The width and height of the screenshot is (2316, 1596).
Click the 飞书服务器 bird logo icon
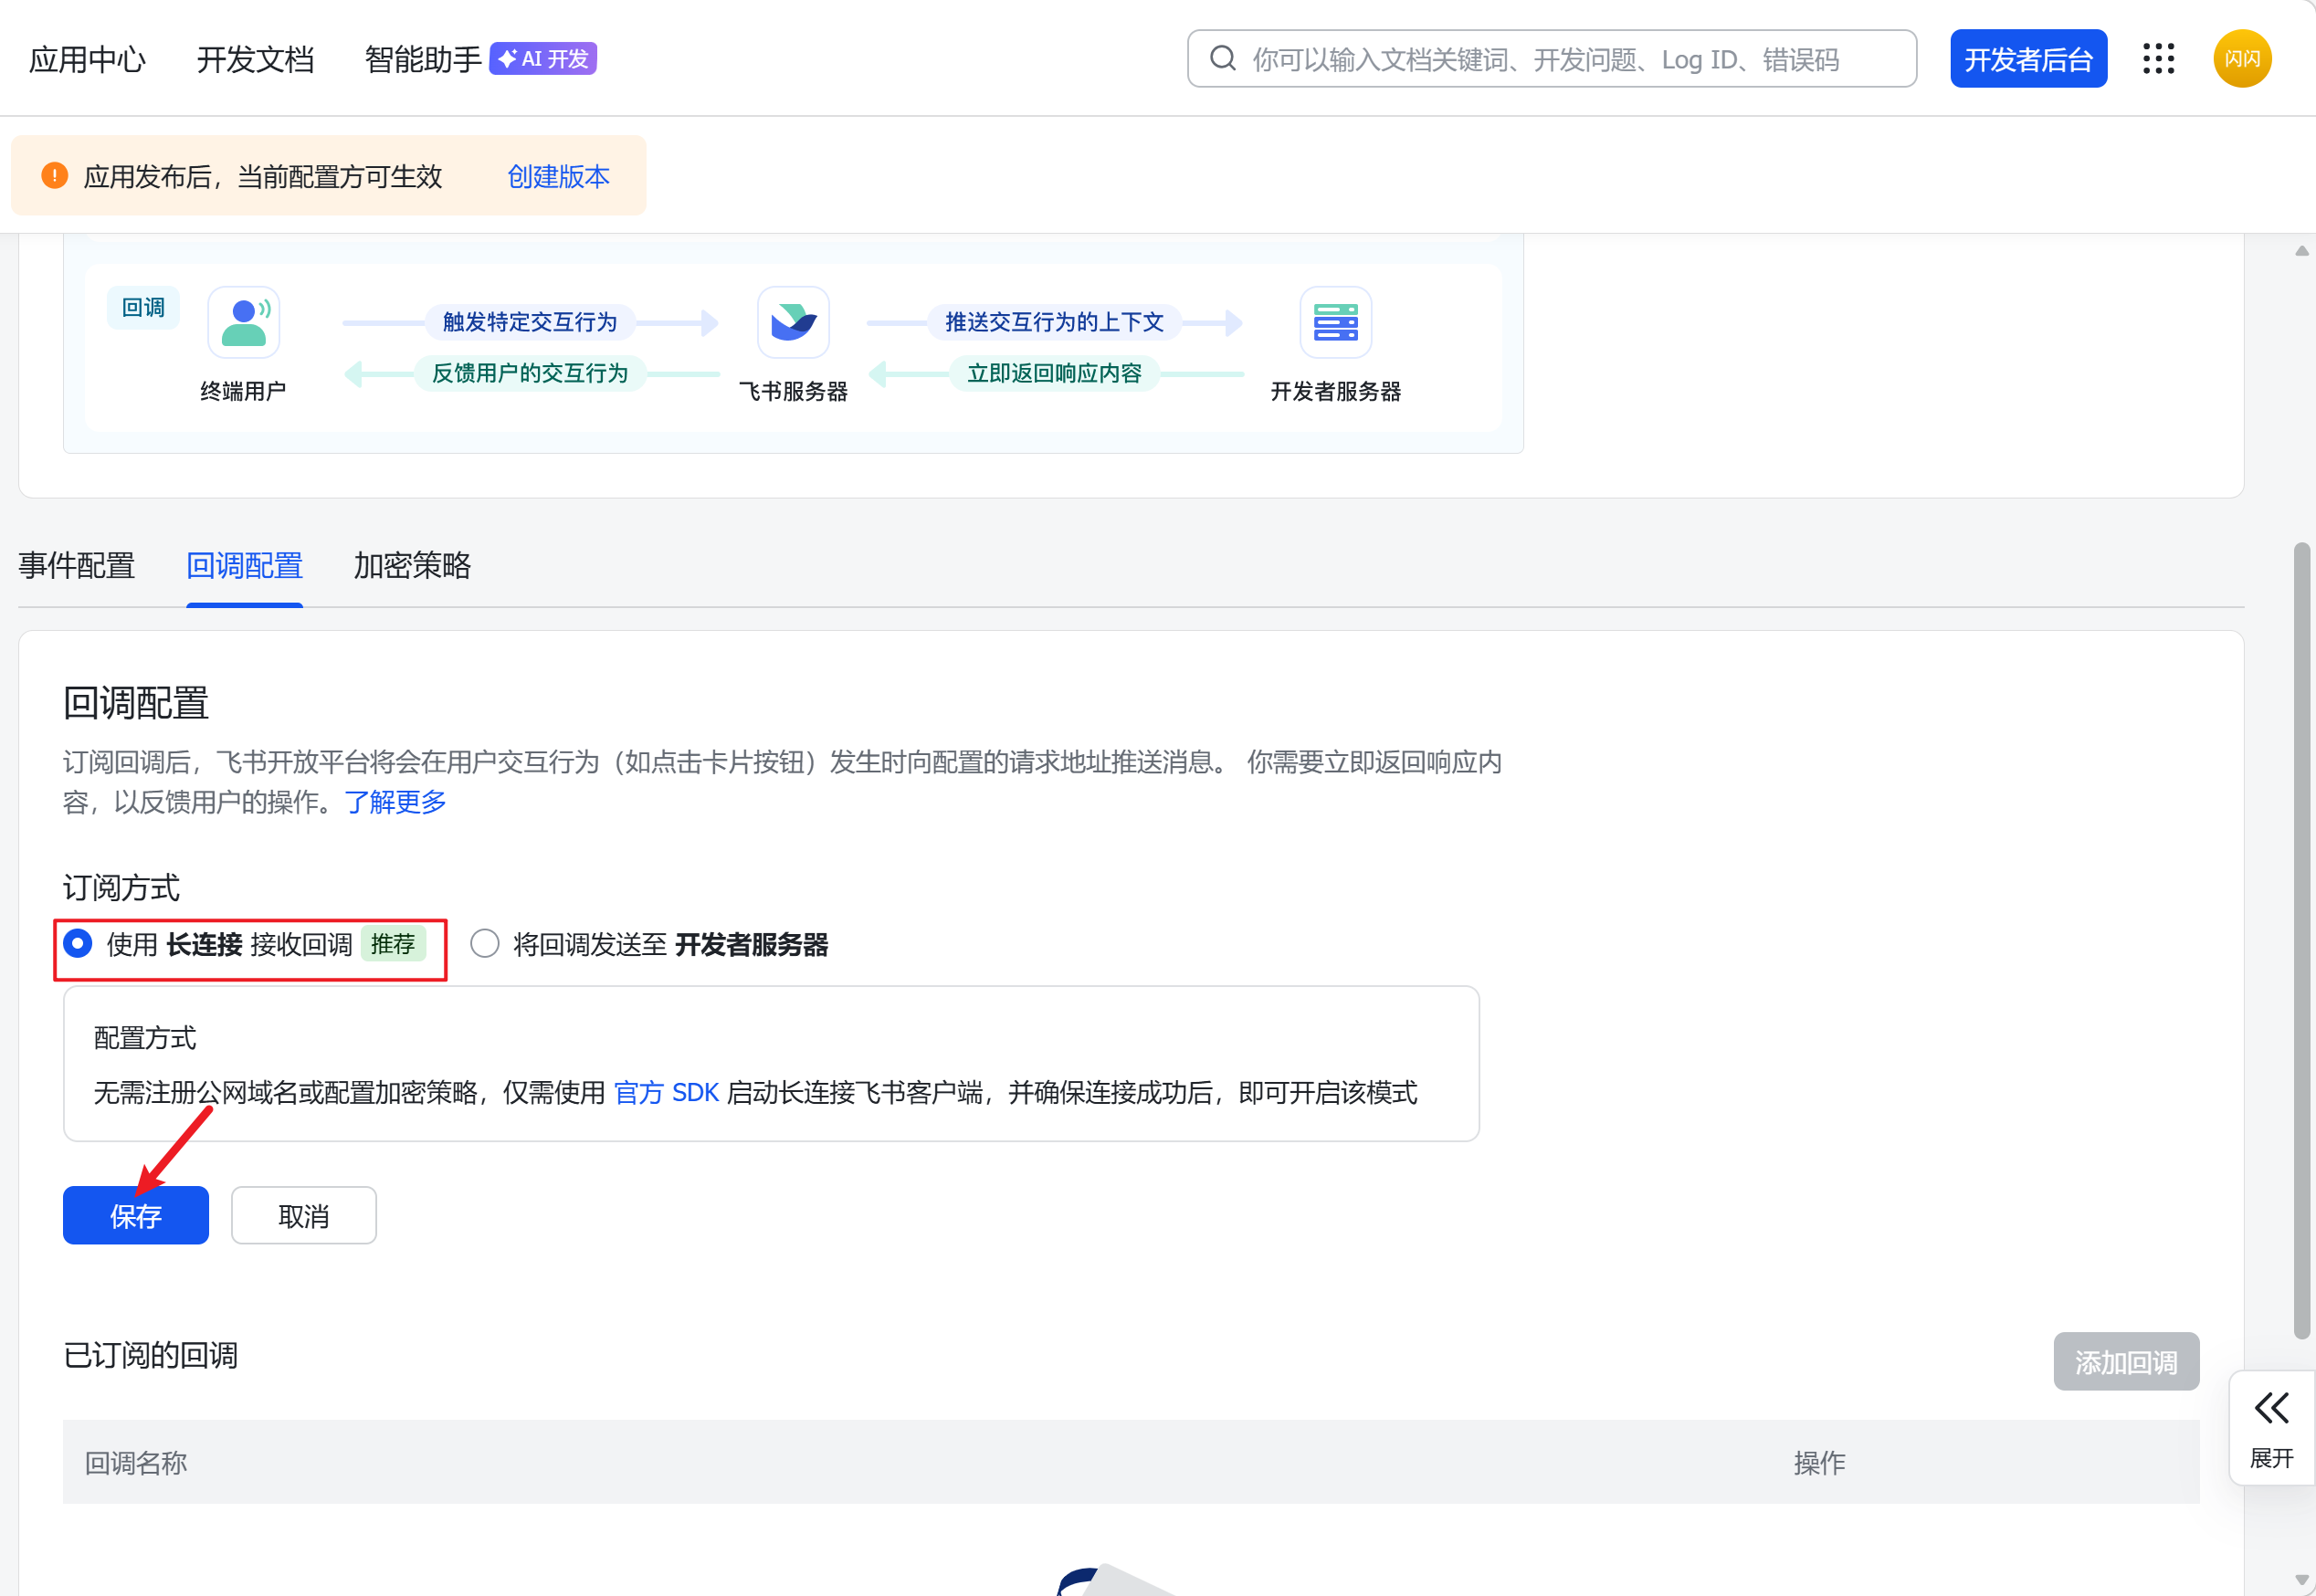(793, 322)
